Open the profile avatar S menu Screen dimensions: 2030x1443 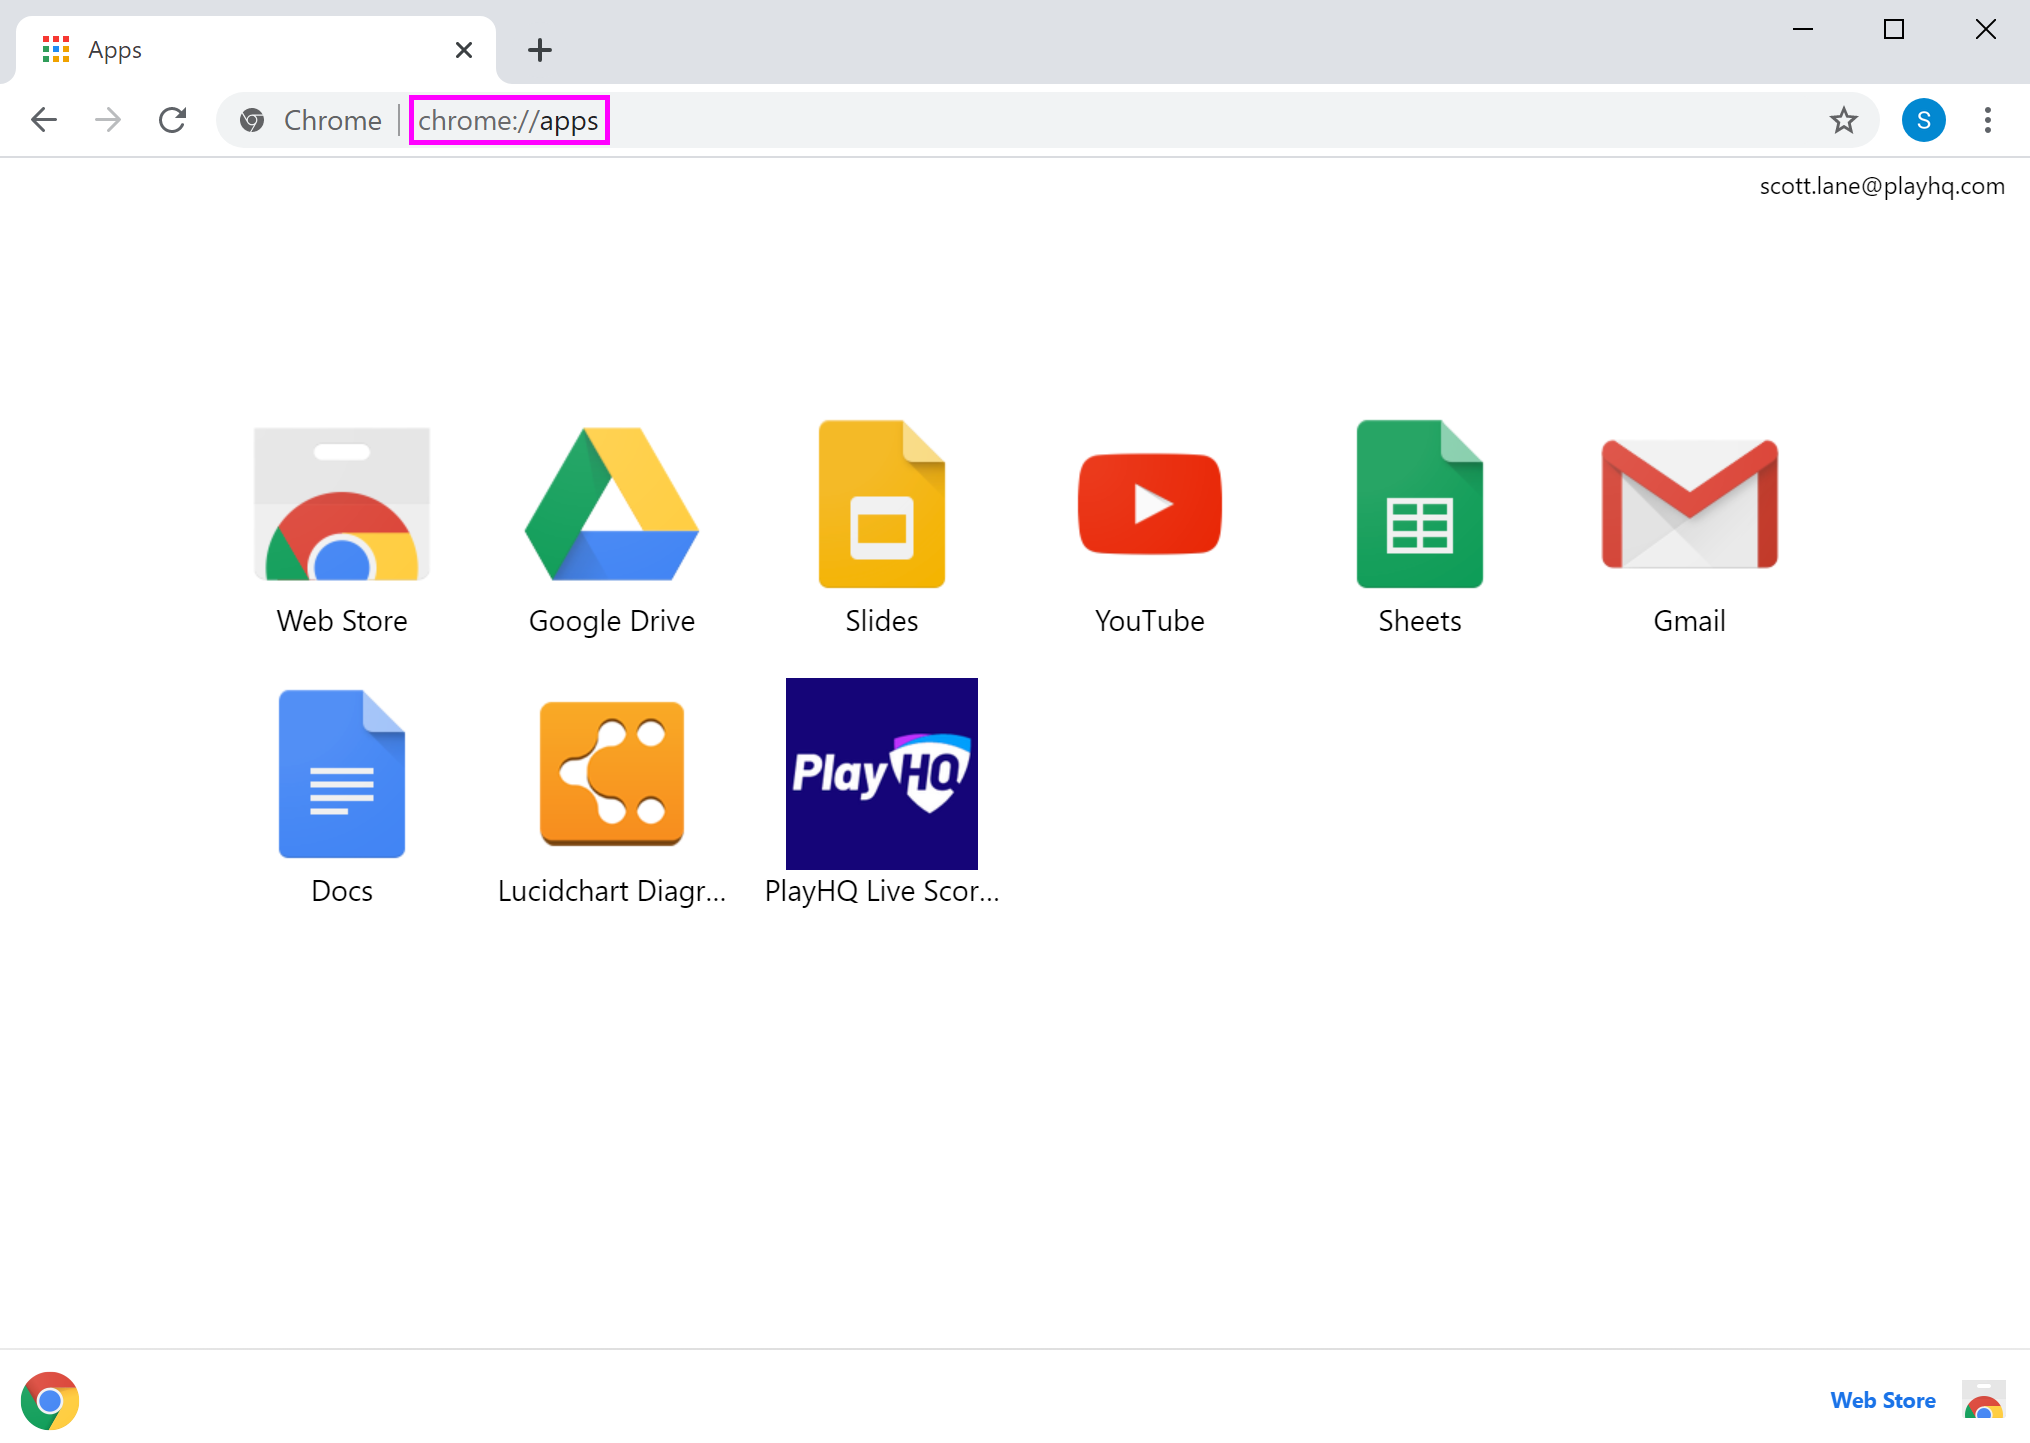[1923, 121]
